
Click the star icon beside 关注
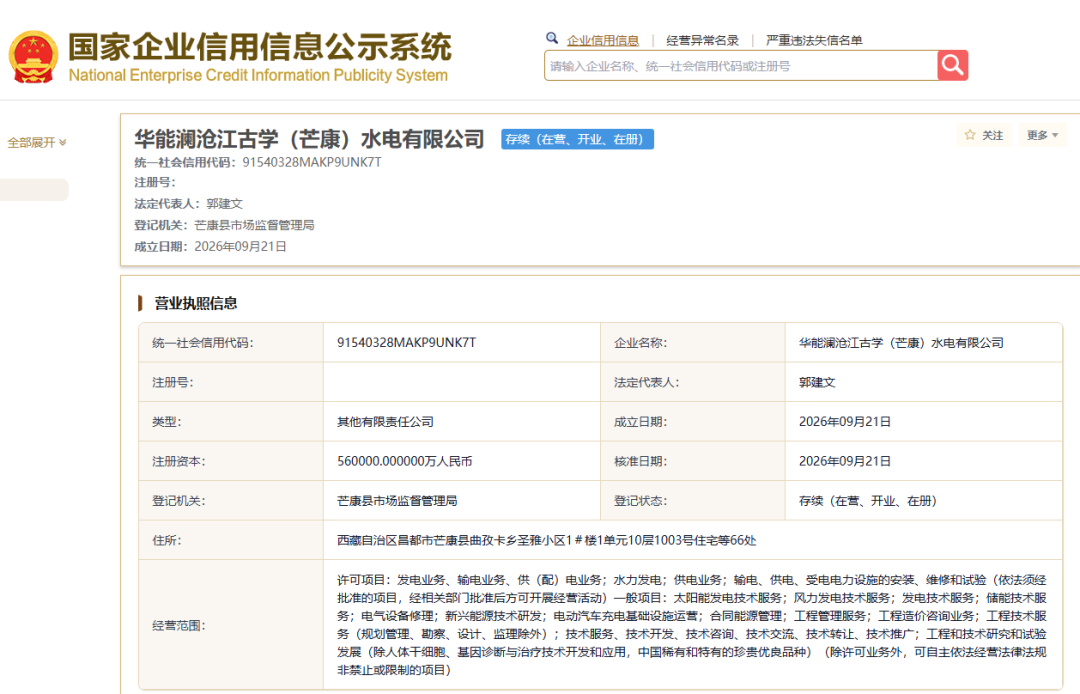(970, 135)
